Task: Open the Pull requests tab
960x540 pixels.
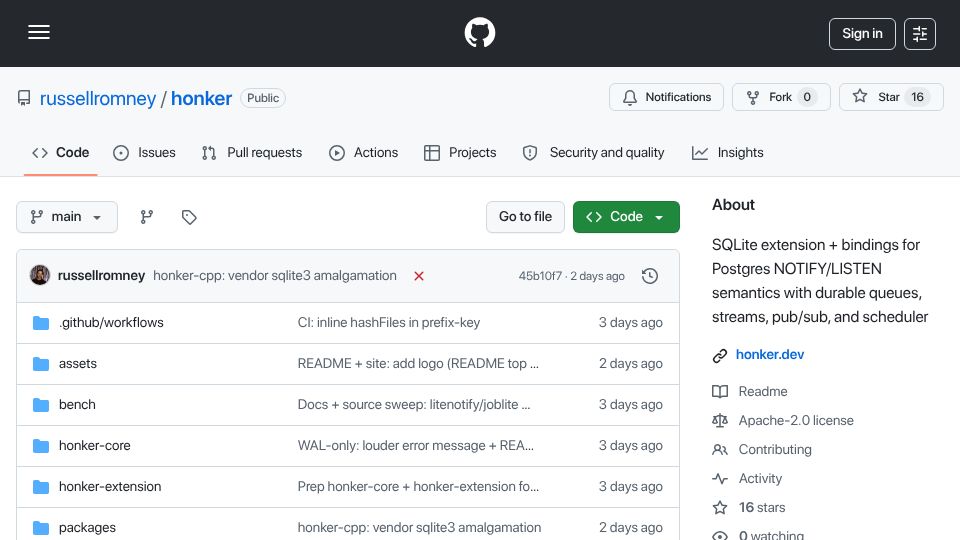Action: (252, 152)
